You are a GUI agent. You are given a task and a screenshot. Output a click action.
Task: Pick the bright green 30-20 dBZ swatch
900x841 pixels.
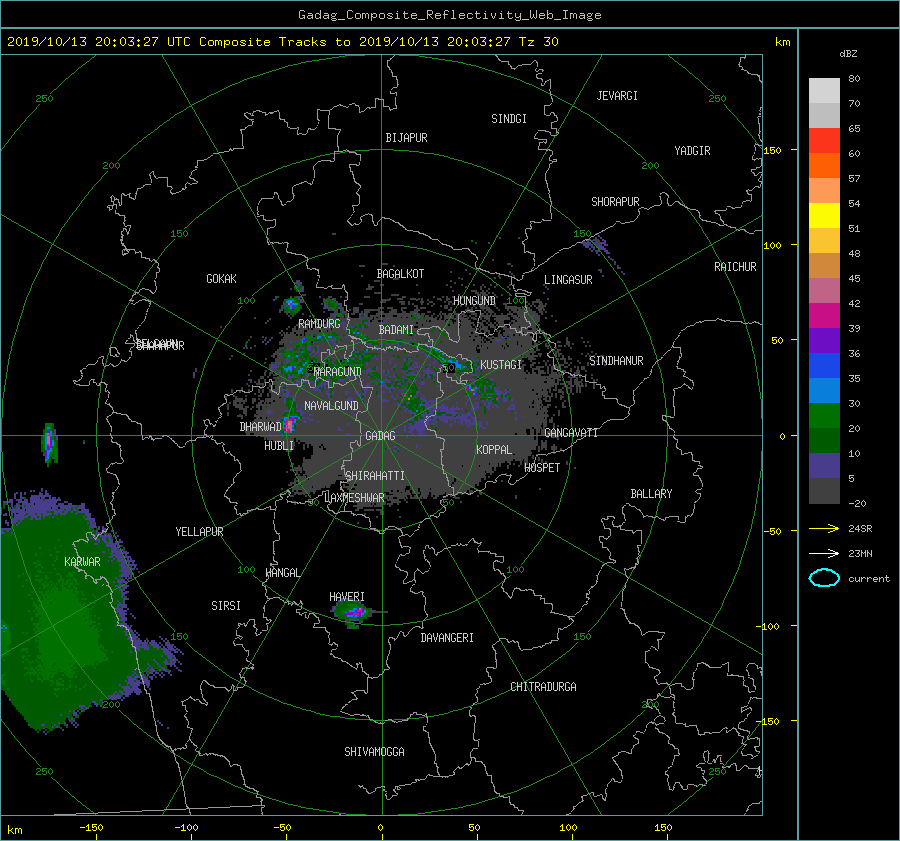(x=824, y=416)
